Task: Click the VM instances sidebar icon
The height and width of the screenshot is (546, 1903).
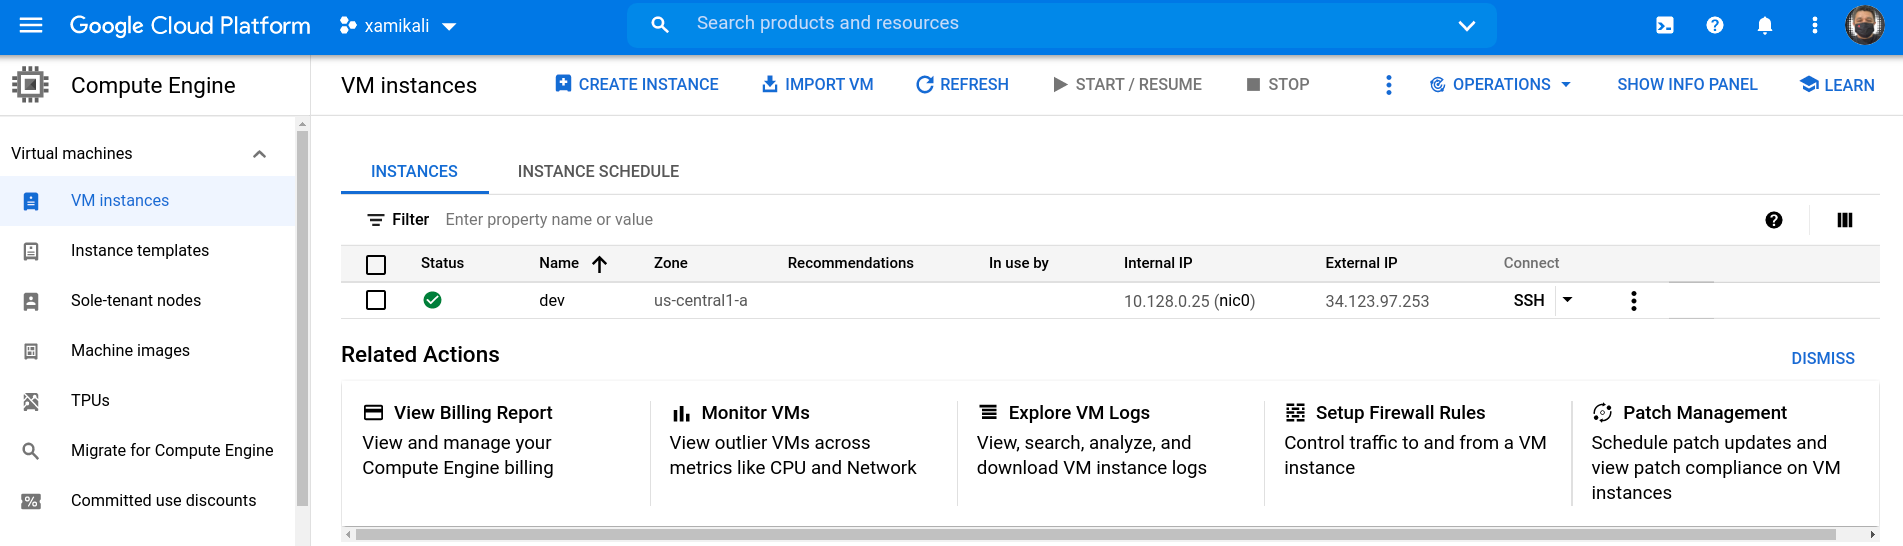Action: (x=31, y=201)
